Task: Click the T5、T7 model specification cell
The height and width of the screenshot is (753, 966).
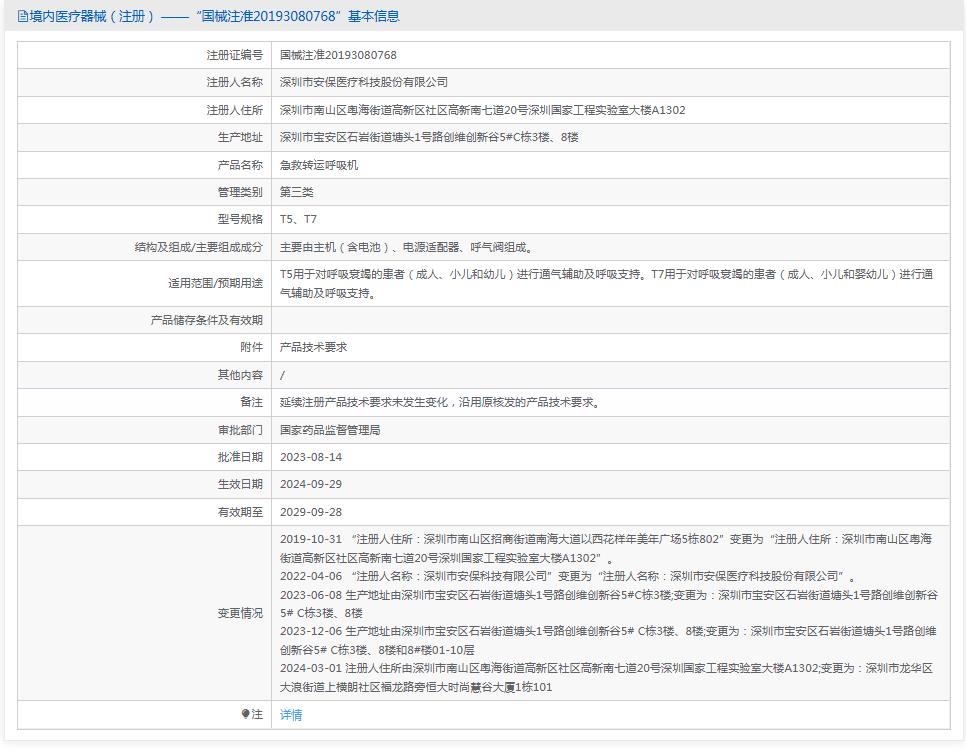Action: pyautogui.click(x=298, y=219)
